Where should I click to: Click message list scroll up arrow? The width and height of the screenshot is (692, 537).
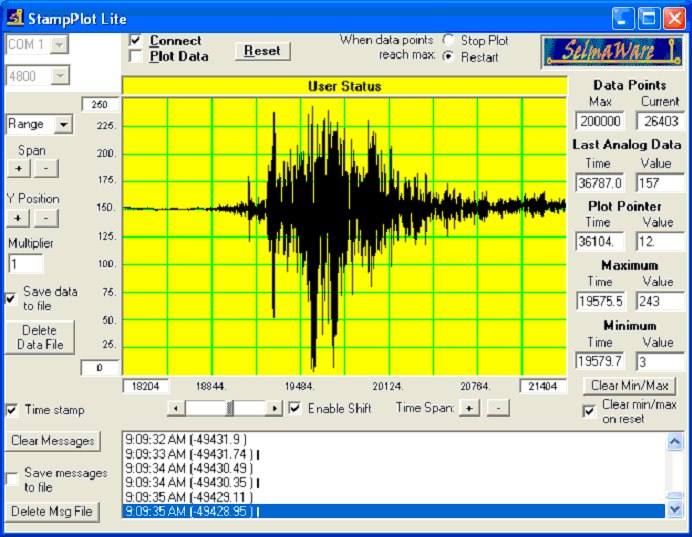[x=675, y=441]
